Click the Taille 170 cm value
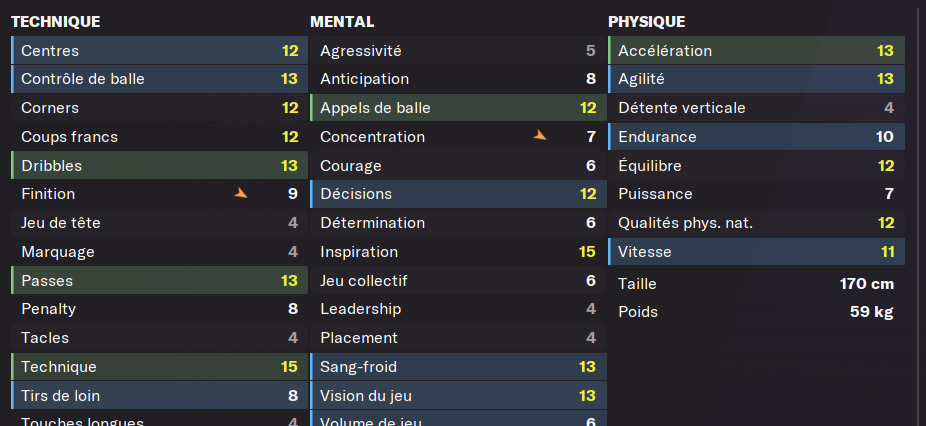The height and width of the screenshot is (426, 926). tap(867, 284)
